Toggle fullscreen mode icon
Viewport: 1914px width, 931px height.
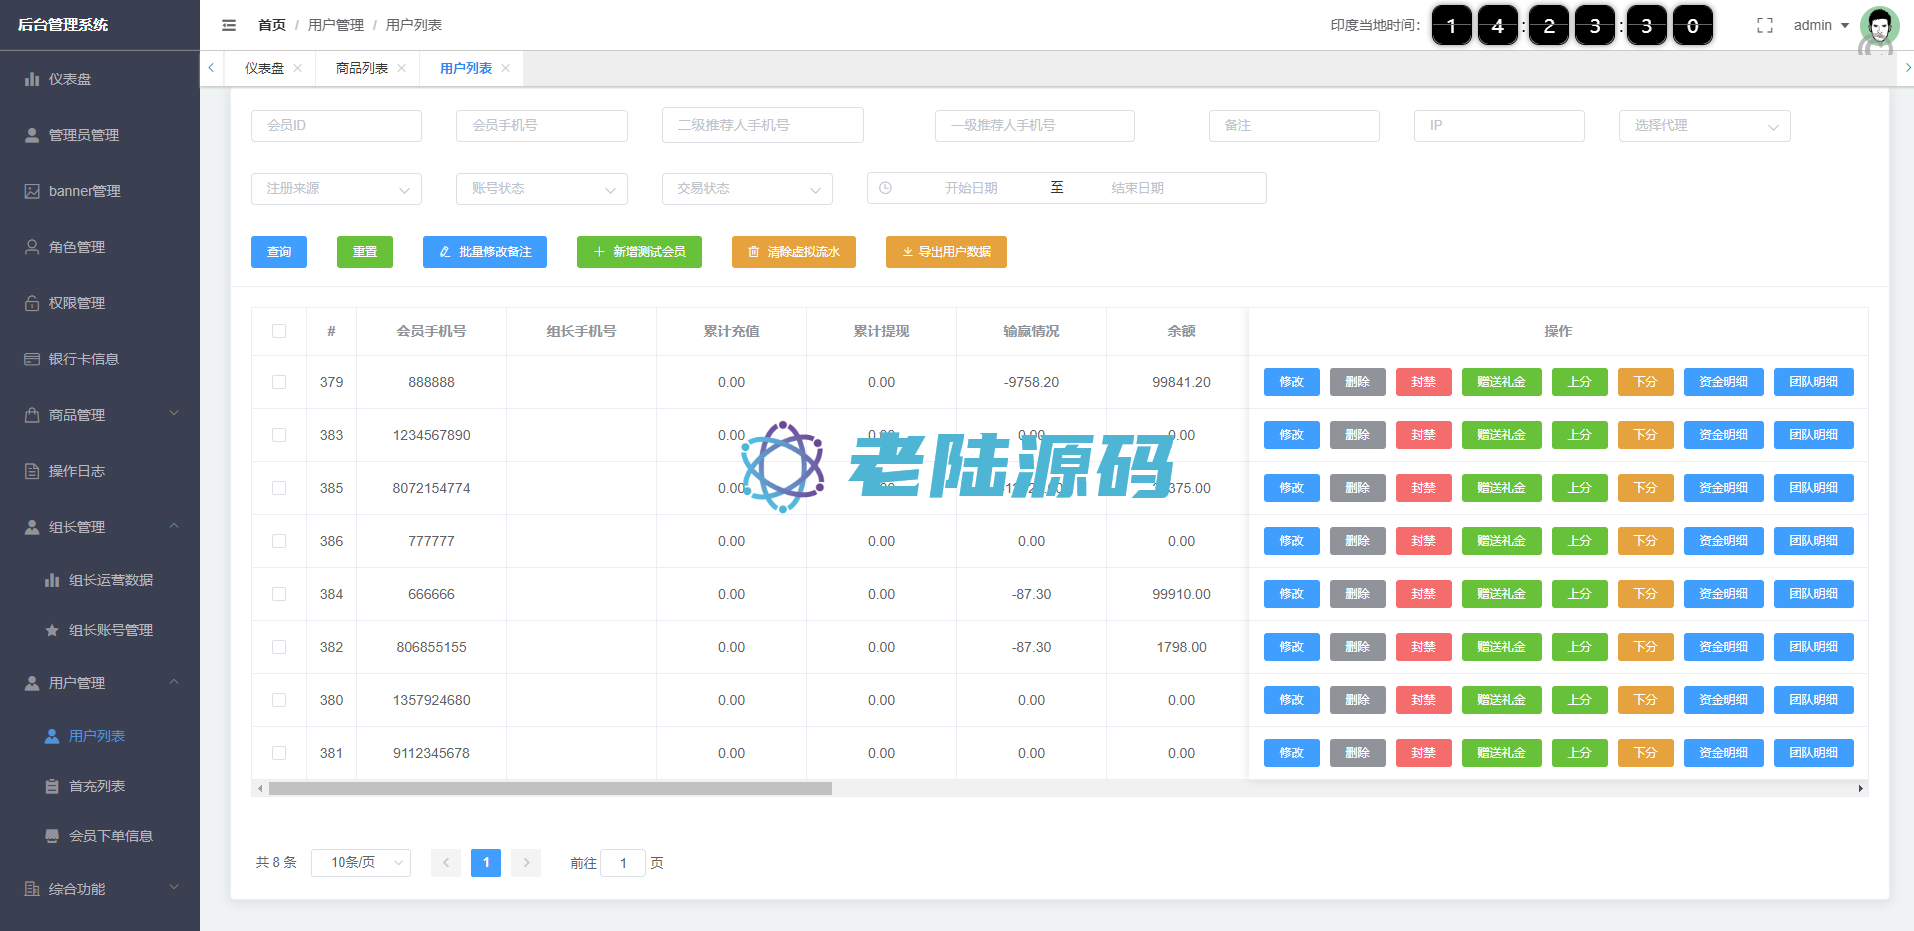[x=1765, y=25]
